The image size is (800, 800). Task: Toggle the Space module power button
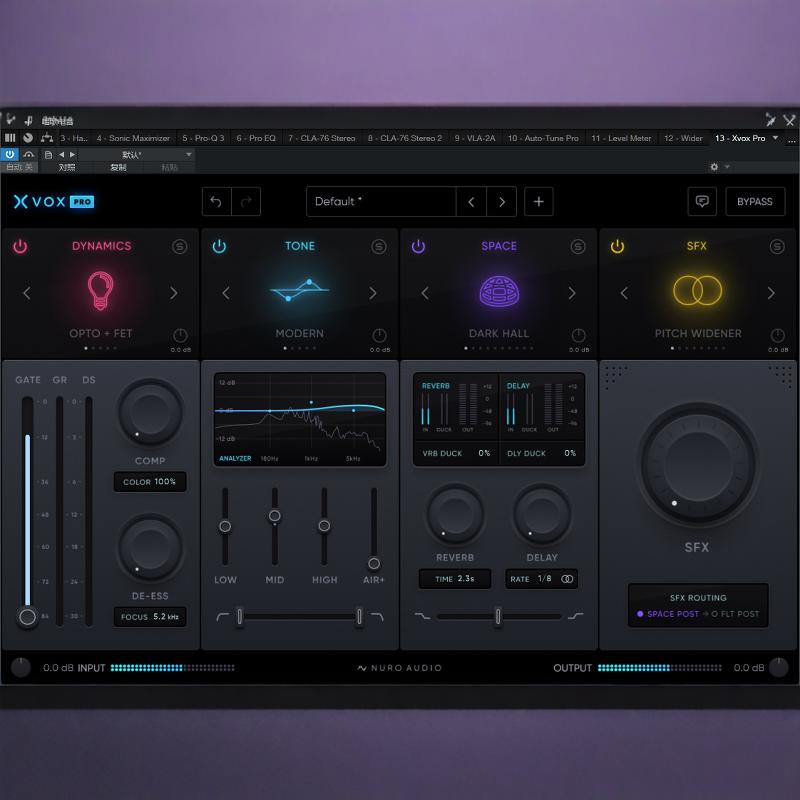[418, 246]
